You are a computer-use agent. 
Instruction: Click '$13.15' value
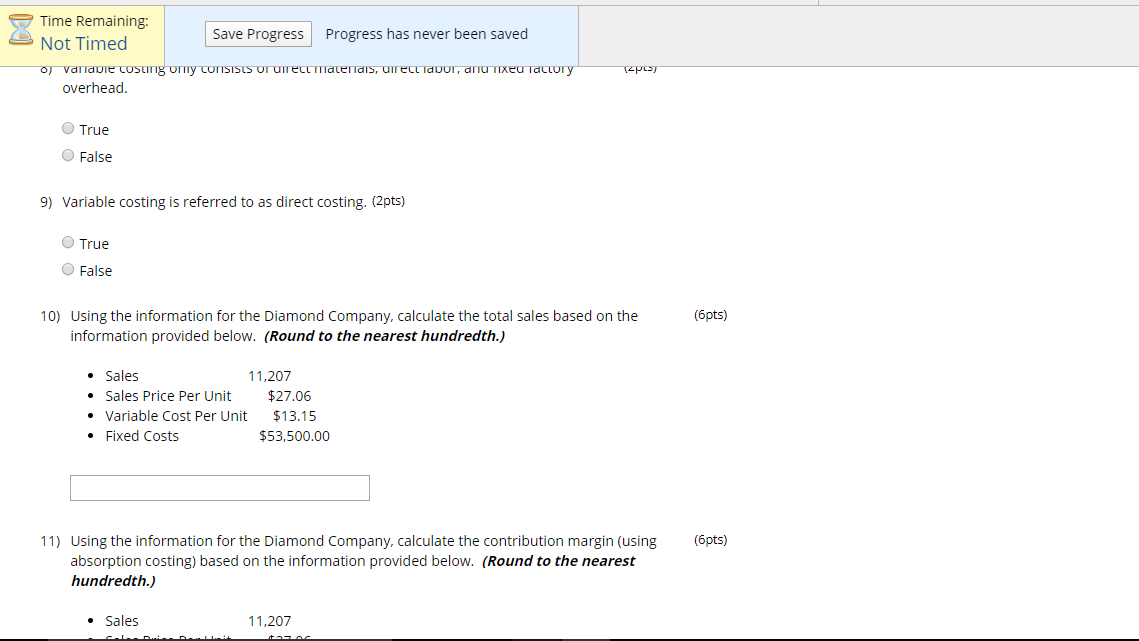(x=294, y=416)
